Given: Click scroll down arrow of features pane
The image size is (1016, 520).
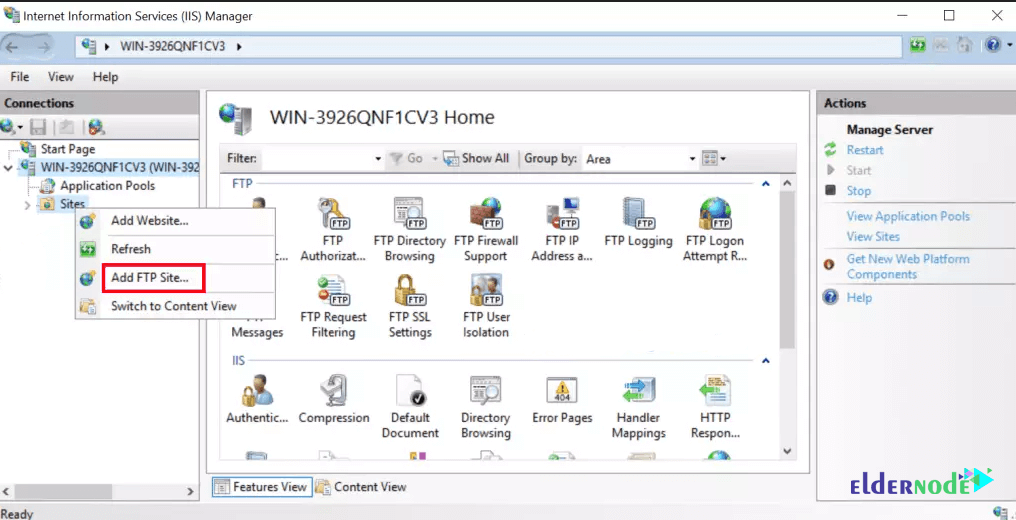Looking at the screenshot, I should [x=787, y=450].
